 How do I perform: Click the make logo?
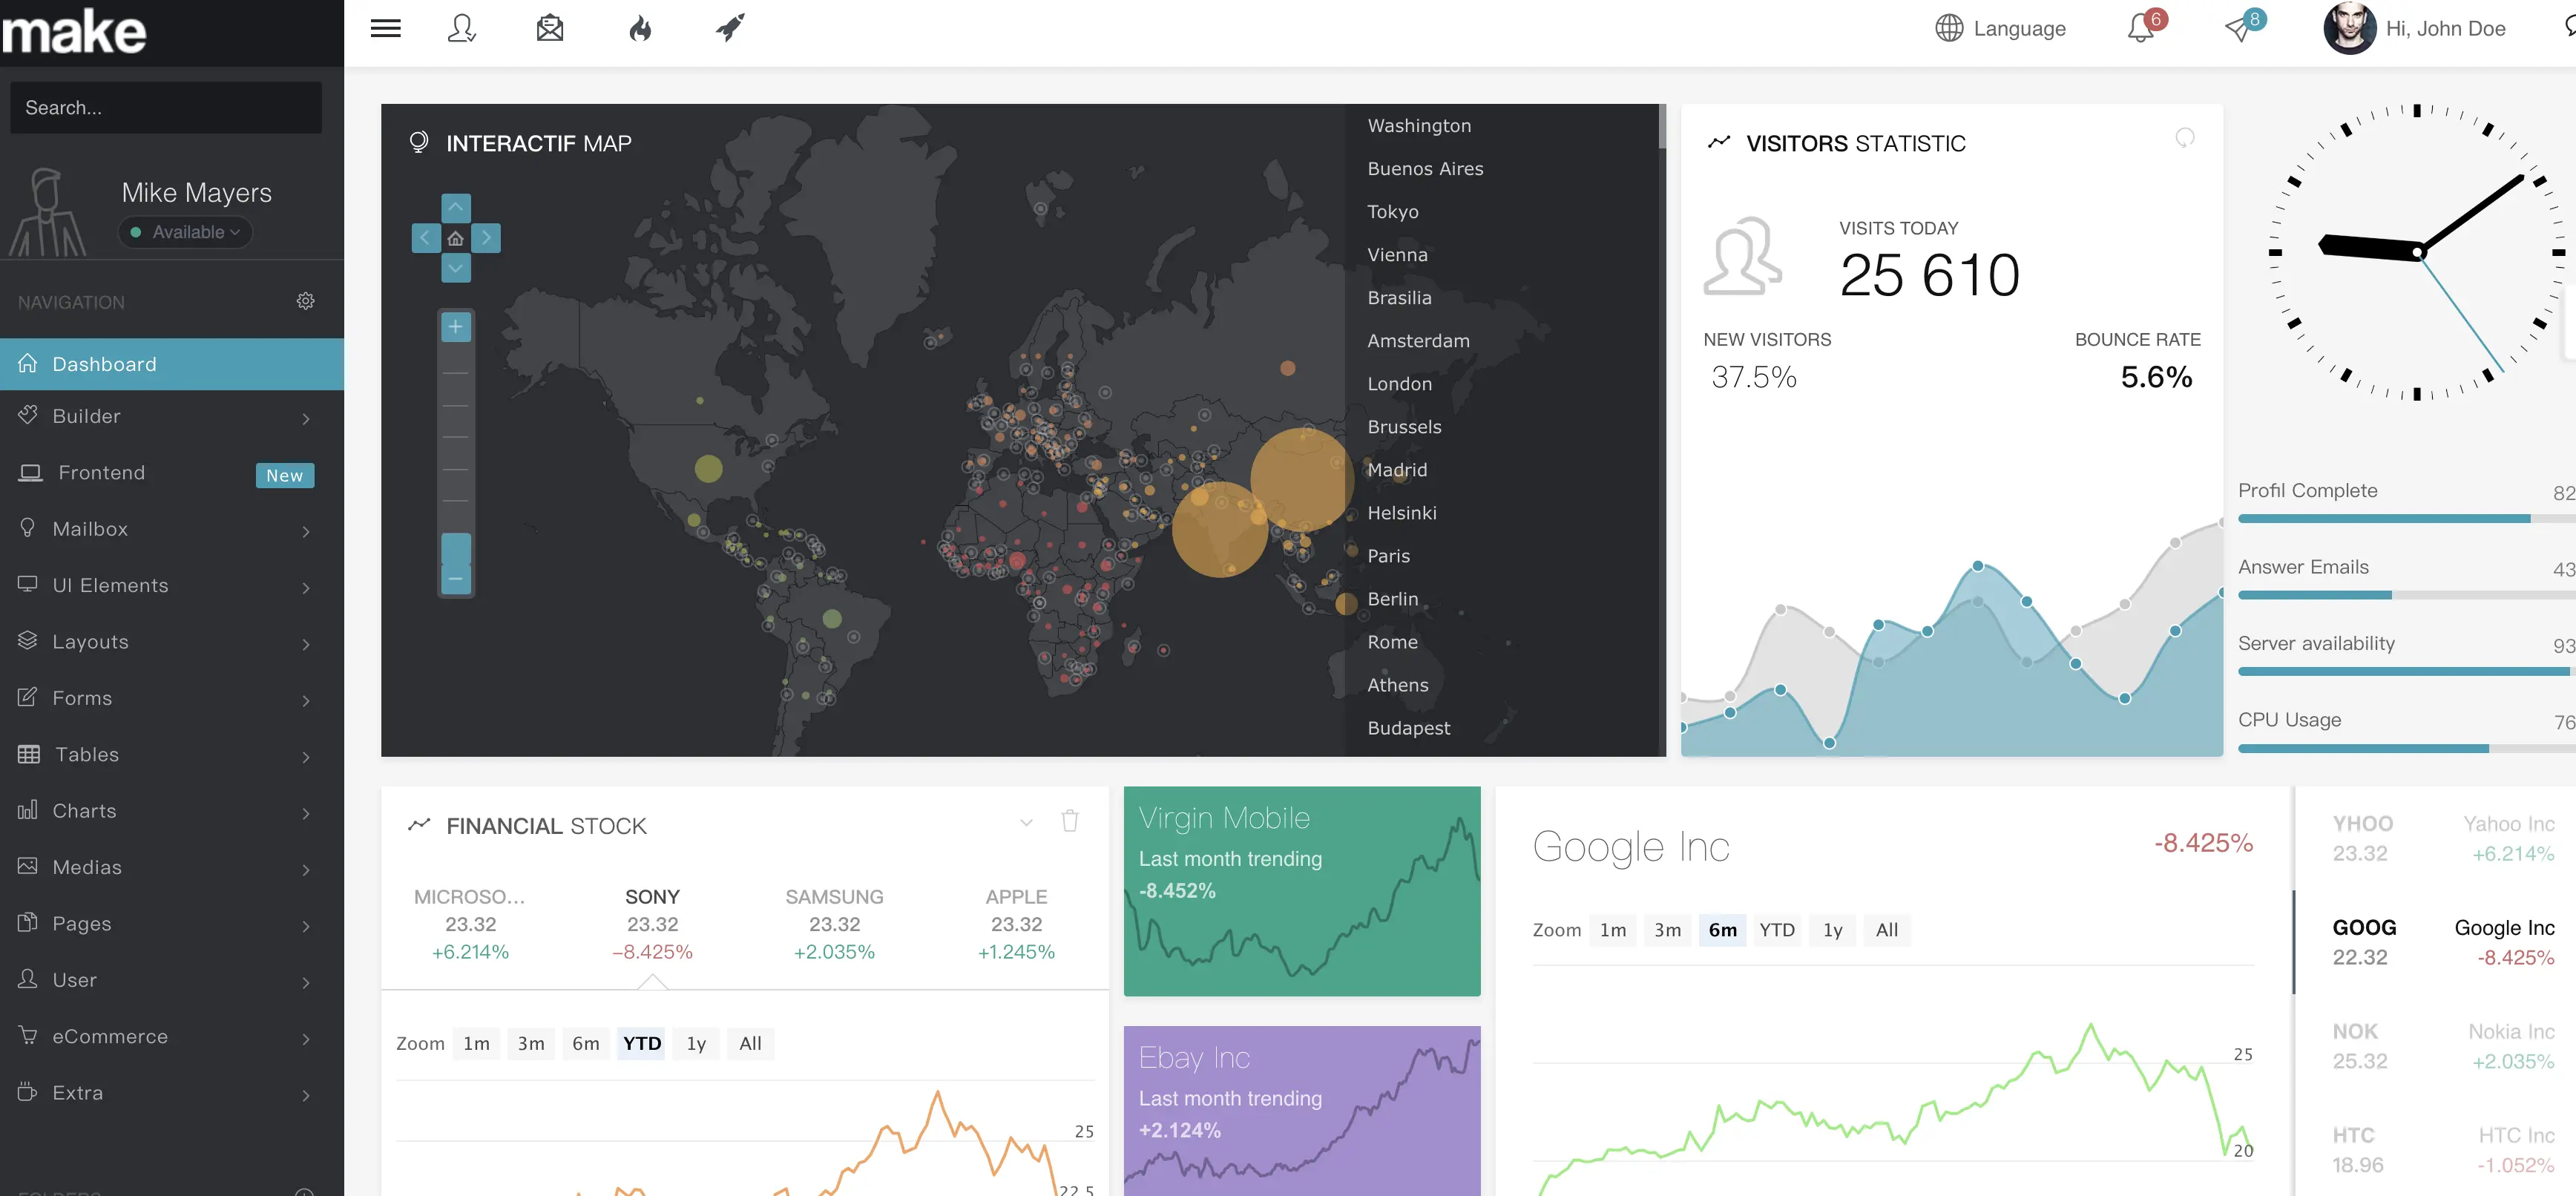(x=75, y=31)
